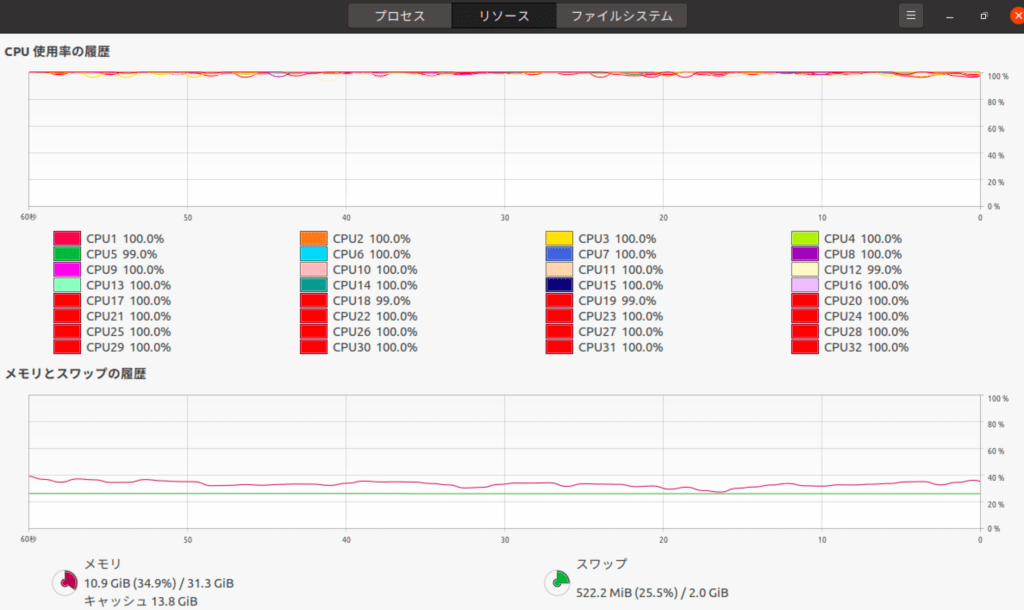This screenshot has height=610, width=1024.
Task: Pick the yellow CPU3 color swatch
Action: coord(559,238)
